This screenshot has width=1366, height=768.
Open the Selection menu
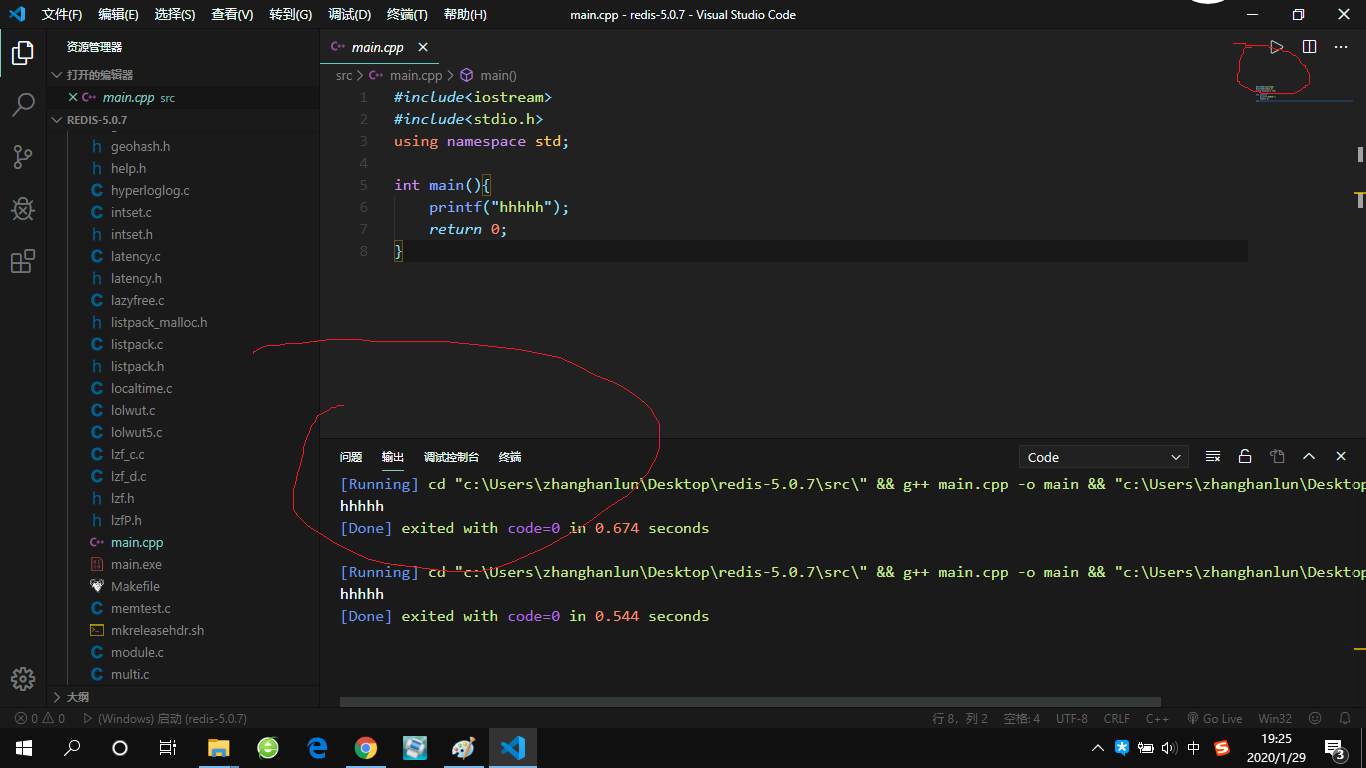175,15
